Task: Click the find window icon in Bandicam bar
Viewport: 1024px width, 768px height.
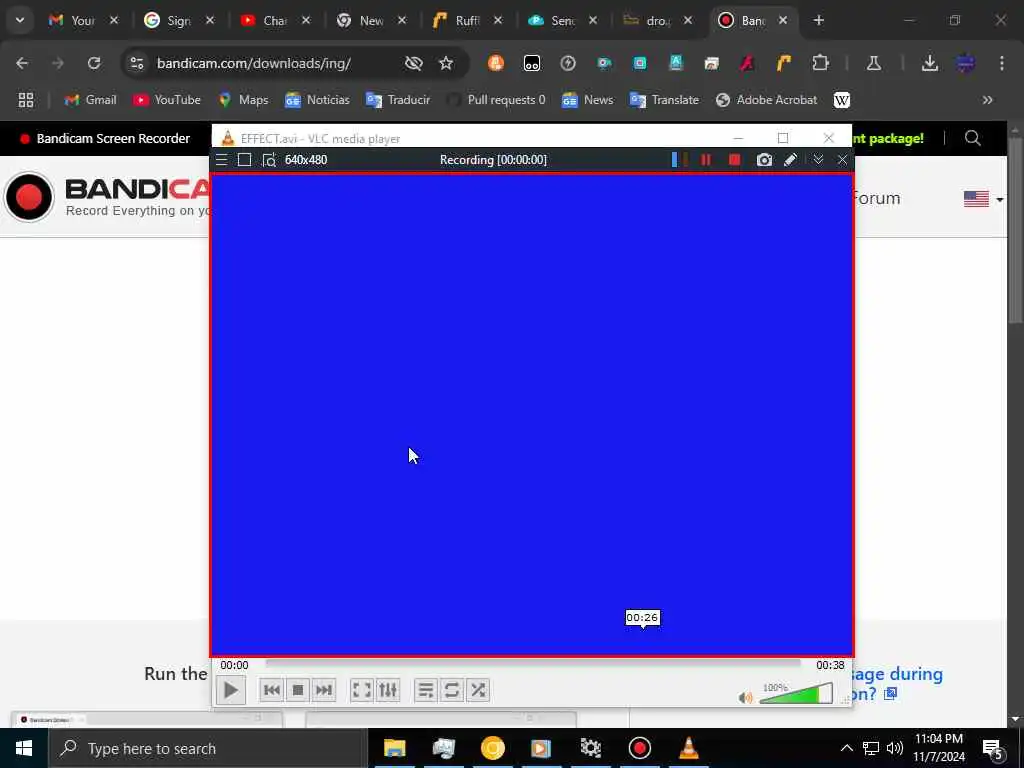Action: pyautogui.click(x=269, y=160)
